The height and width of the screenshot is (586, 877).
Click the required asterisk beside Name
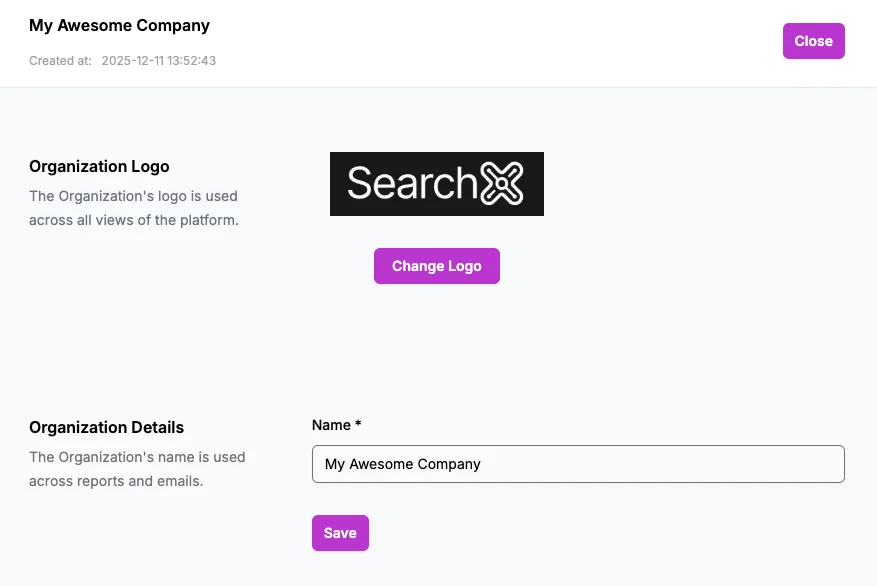[x=358, y=425]
